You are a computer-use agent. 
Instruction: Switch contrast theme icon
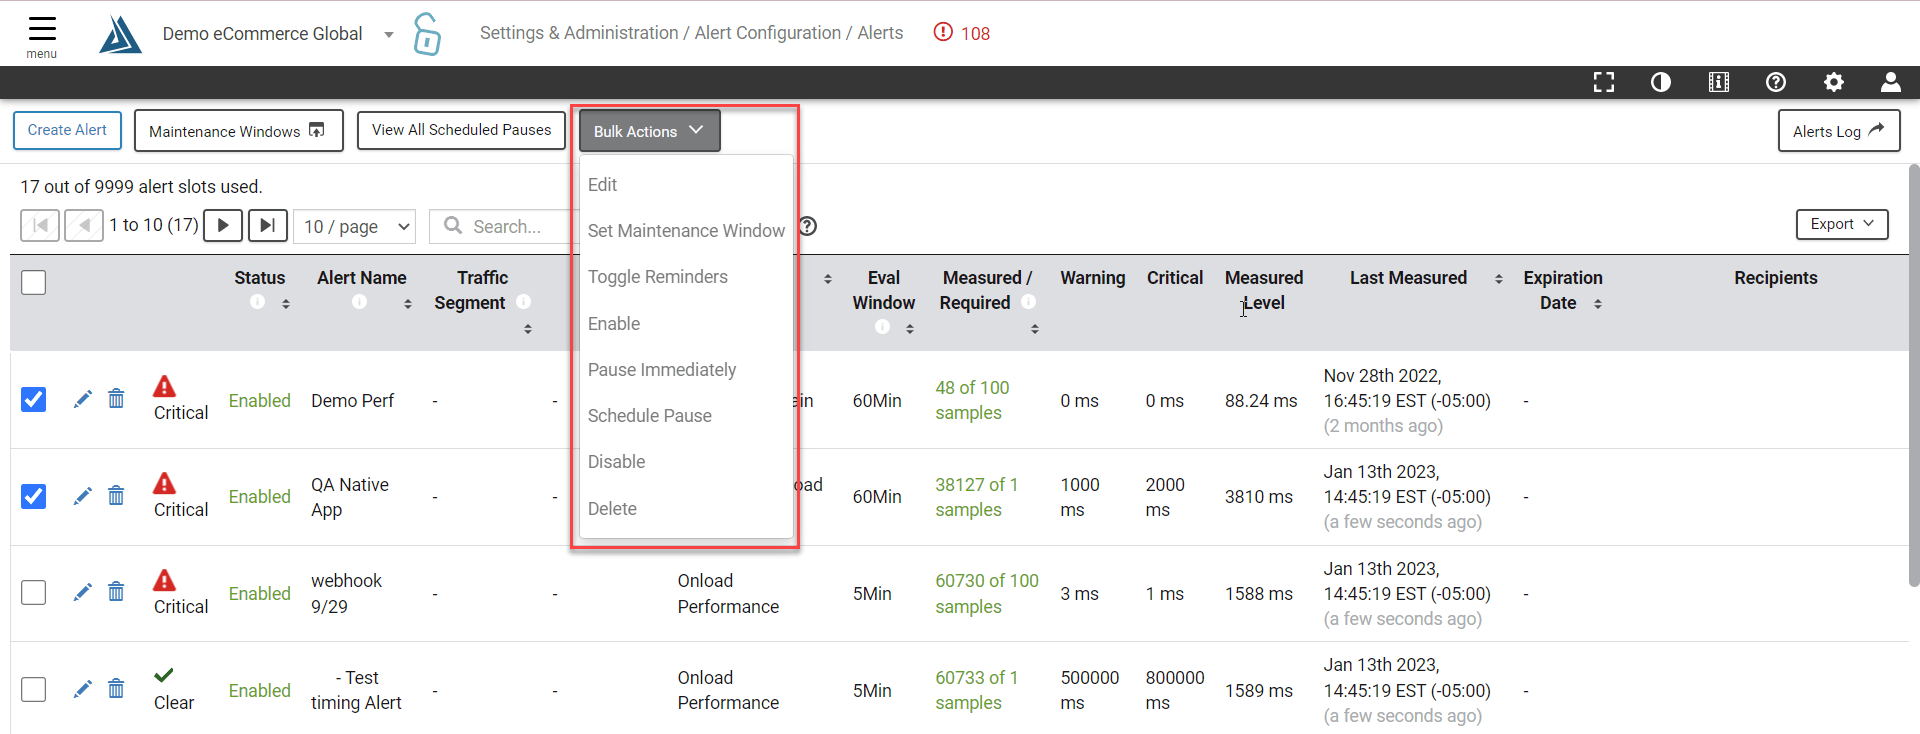coord(1661,82)
